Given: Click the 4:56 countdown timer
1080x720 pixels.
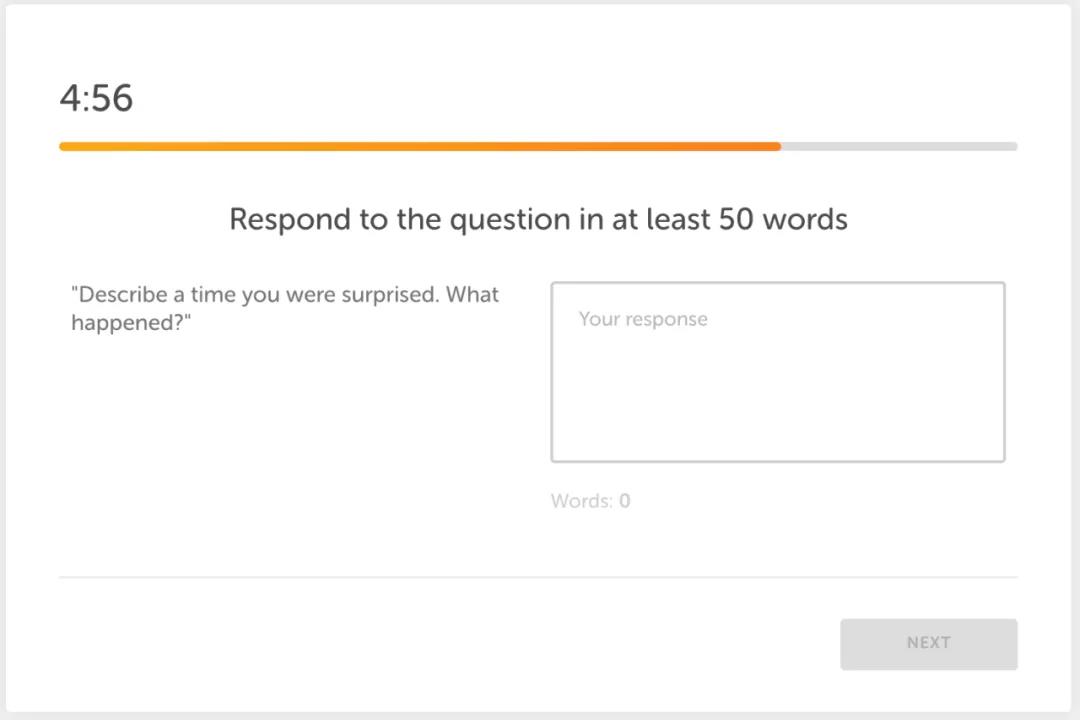Looking at the screenshot, I should pos(96,98).
